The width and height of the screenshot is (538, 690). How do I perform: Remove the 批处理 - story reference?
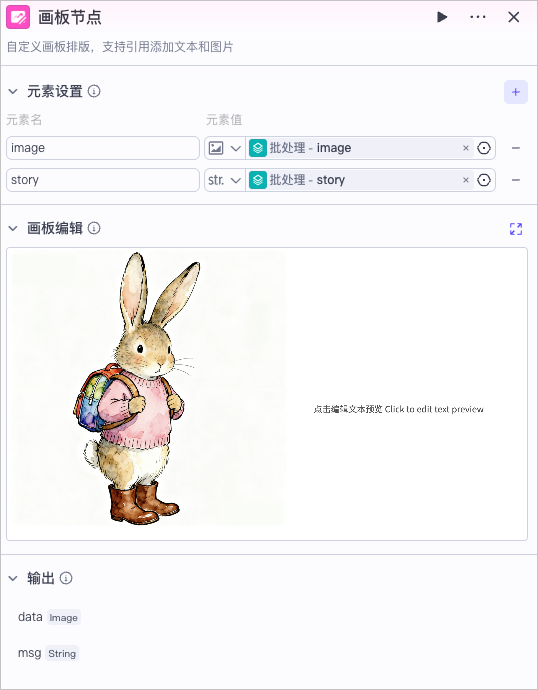tap(466, 180)
